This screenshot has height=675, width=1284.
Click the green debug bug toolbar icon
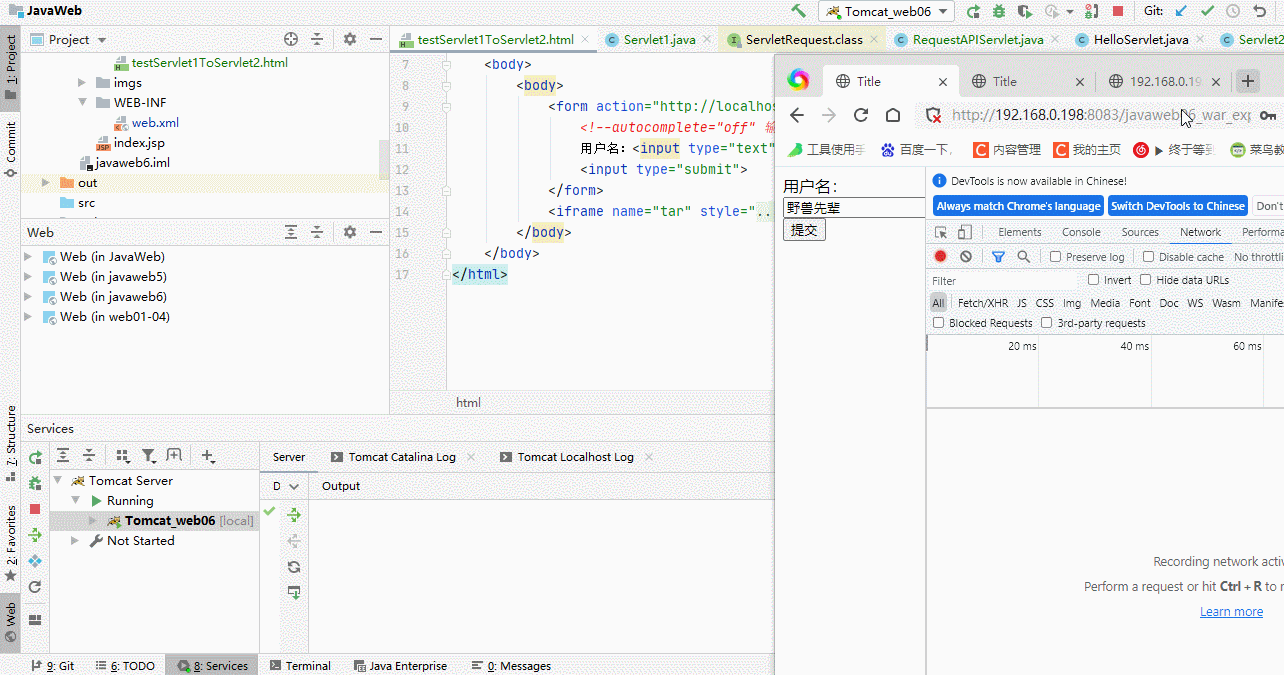click(999, 11)
